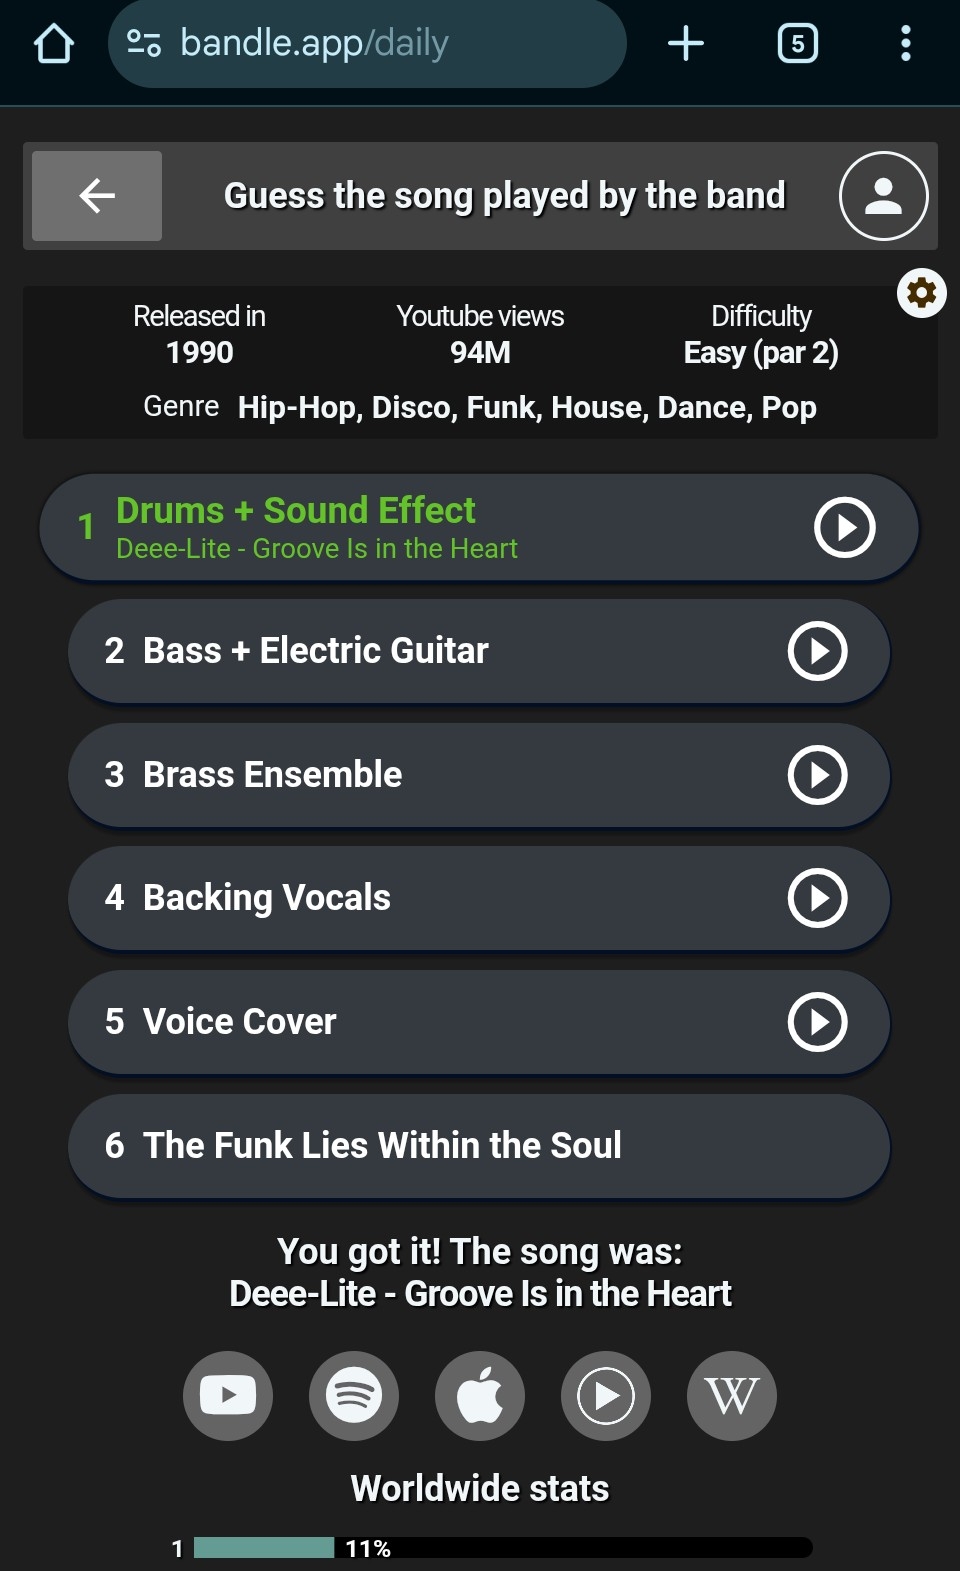Screen dimensions: 960x1571
Task: Open the settings gear
Action: [x=921, y=293]
